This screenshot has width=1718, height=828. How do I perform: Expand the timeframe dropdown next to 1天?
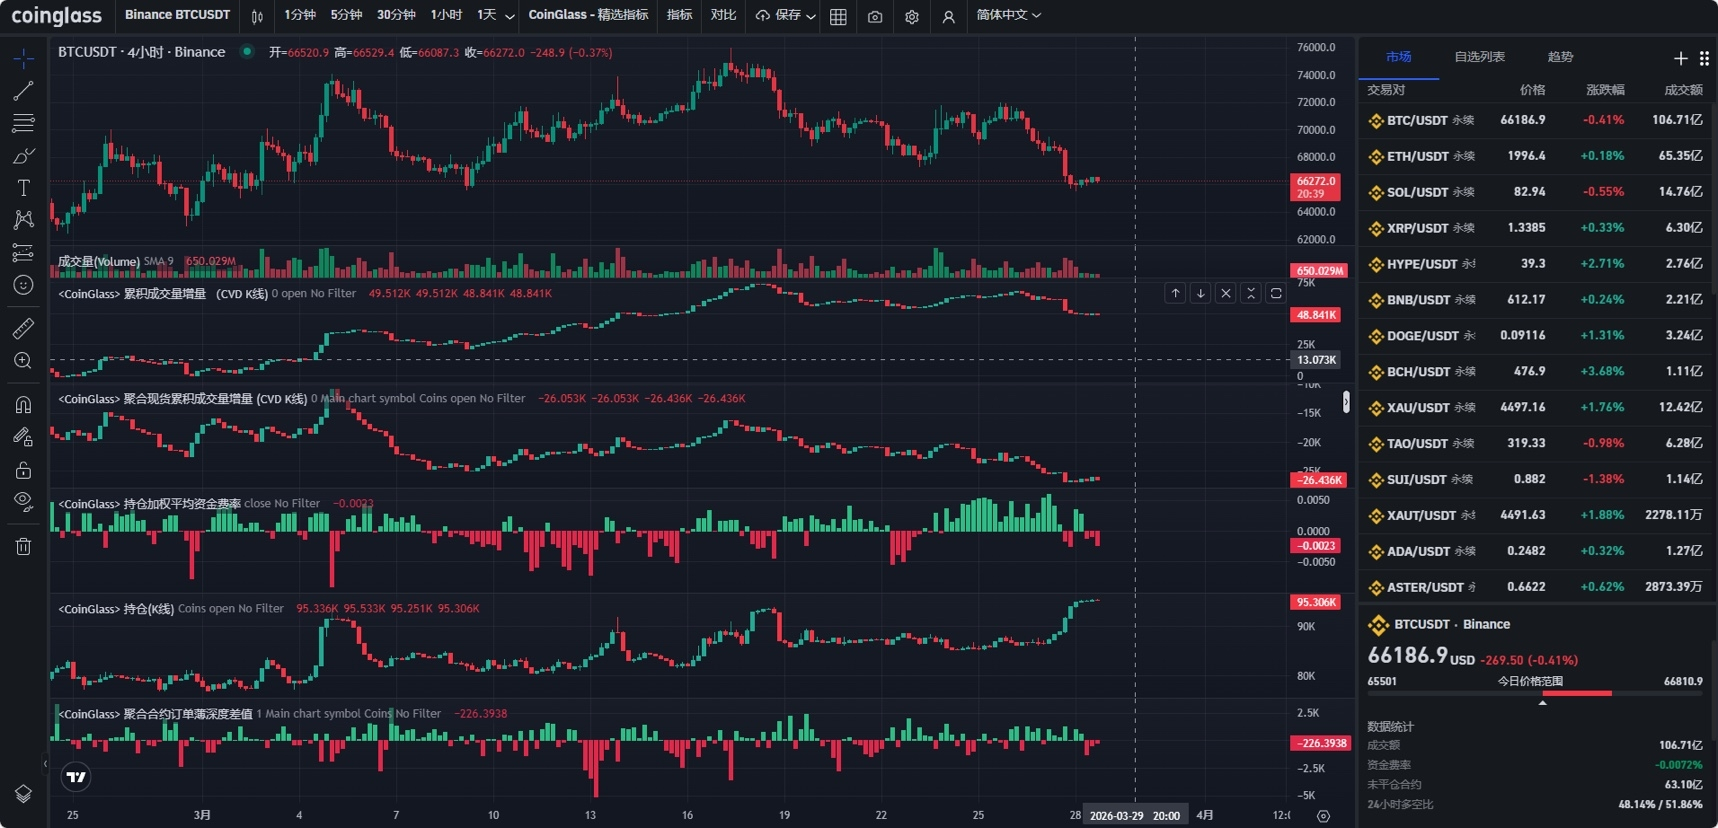click(x=510, y=16)
